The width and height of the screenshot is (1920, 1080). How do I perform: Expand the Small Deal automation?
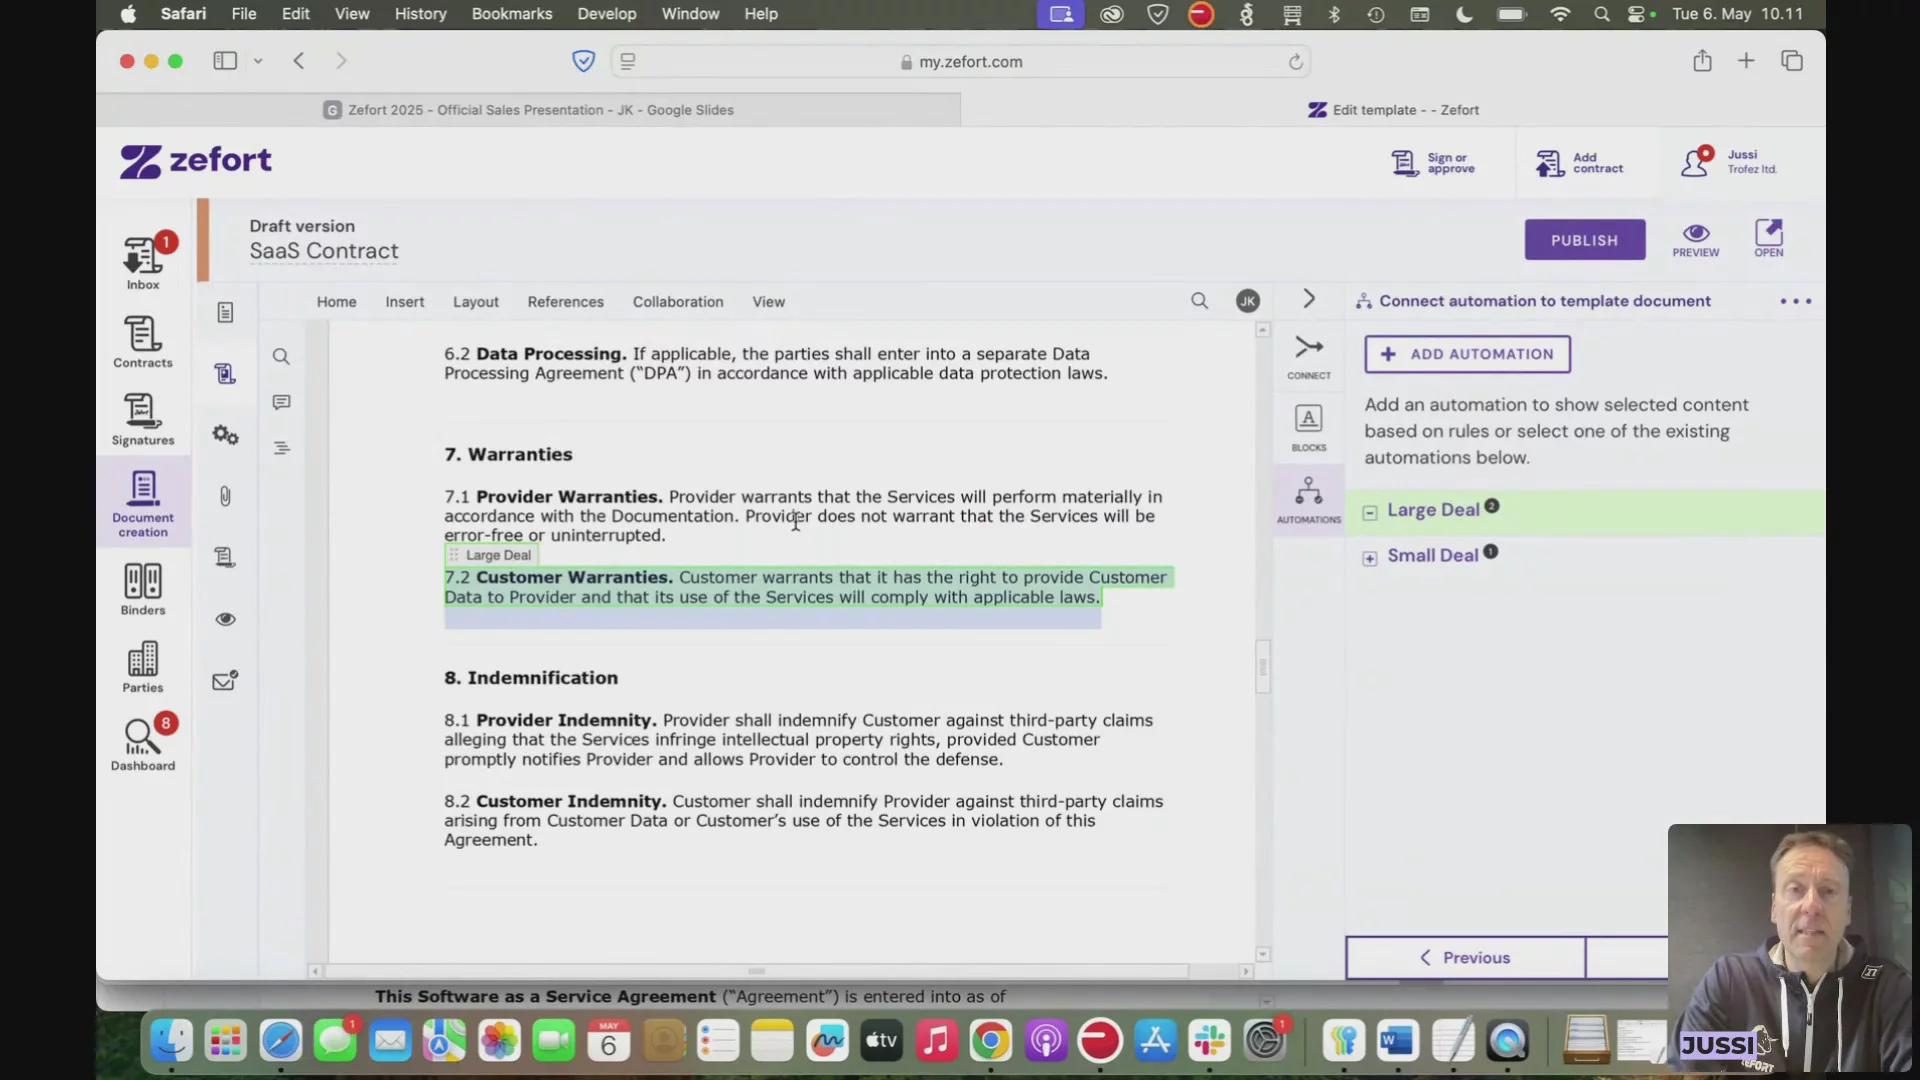(x=1369, y=558)
